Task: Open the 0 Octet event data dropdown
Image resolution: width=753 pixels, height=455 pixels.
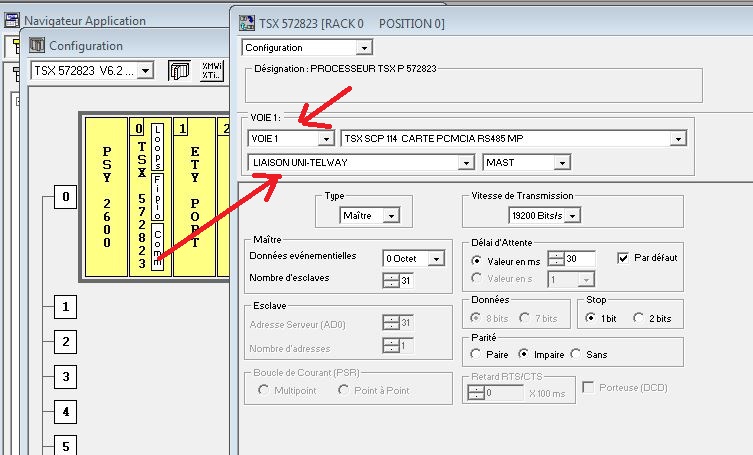Action: (x=436, y=258)
